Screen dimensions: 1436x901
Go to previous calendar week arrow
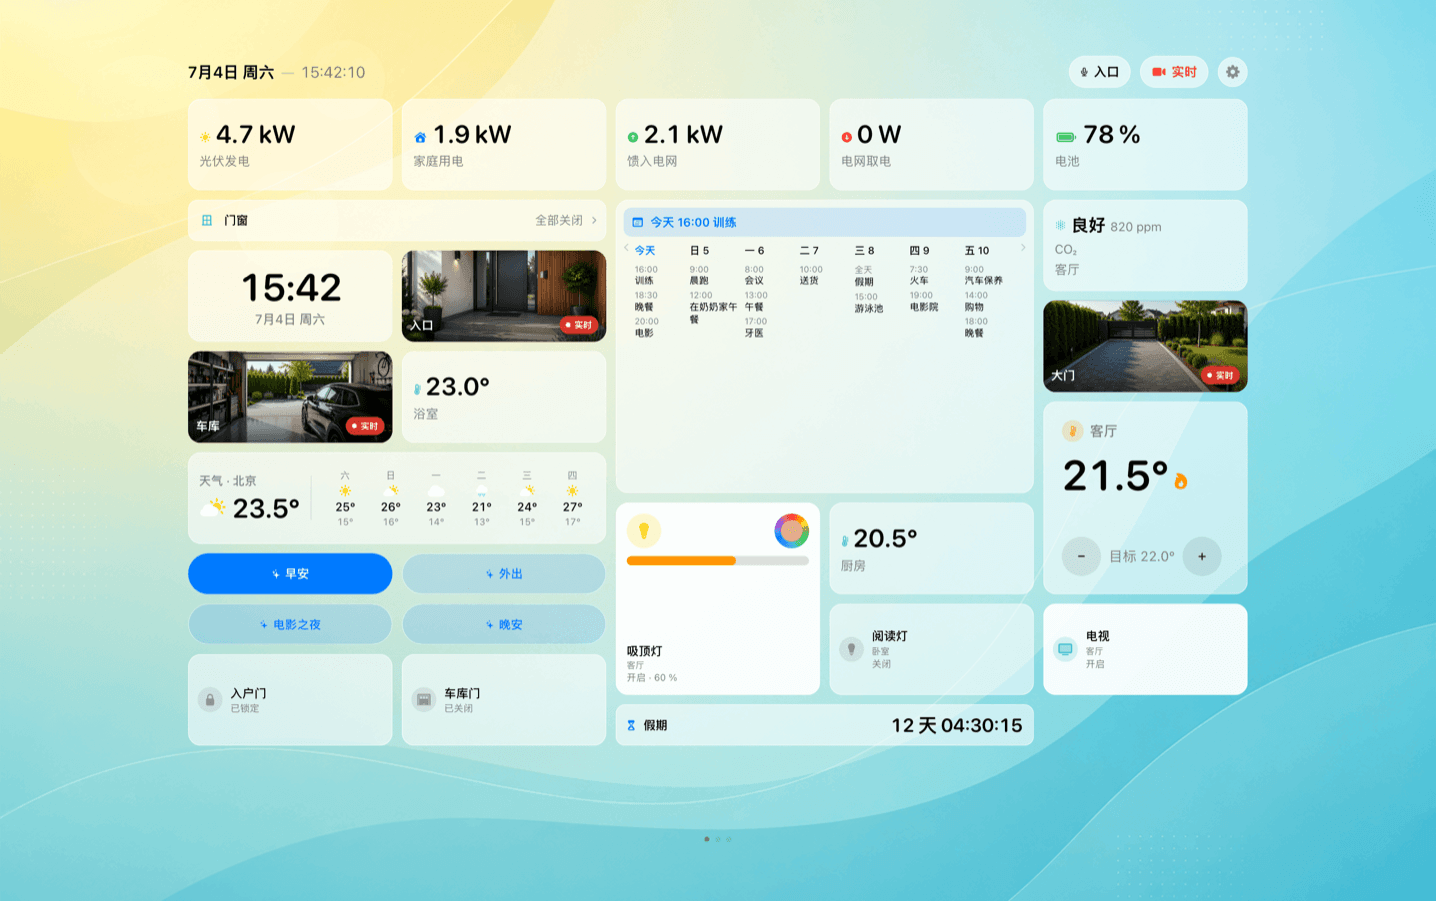click(627, 248)
